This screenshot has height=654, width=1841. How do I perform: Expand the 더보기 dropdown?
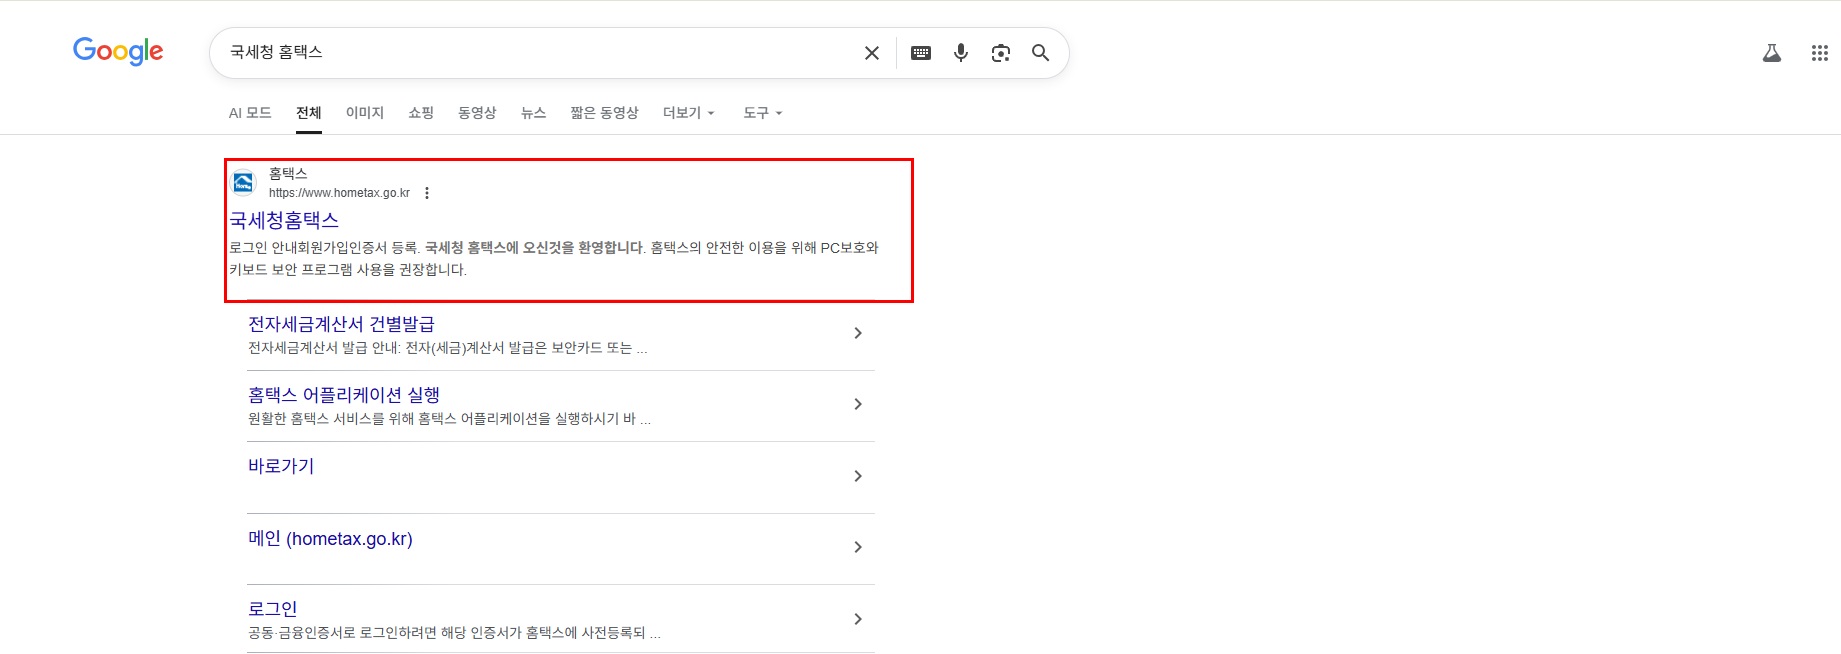[x=689, y=113]
